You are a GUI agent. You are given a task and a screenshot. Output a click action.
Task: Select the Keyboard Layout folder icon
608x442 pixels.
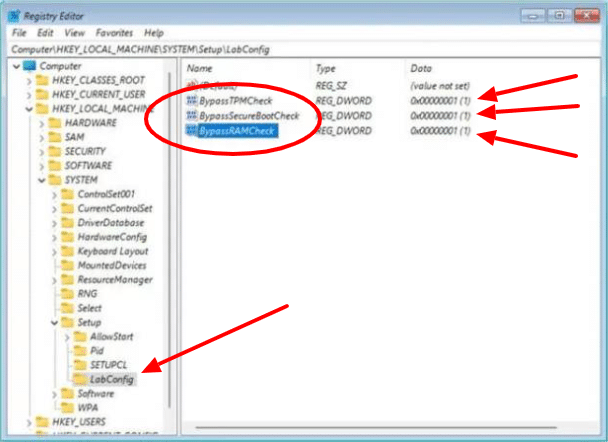point(67,251)
